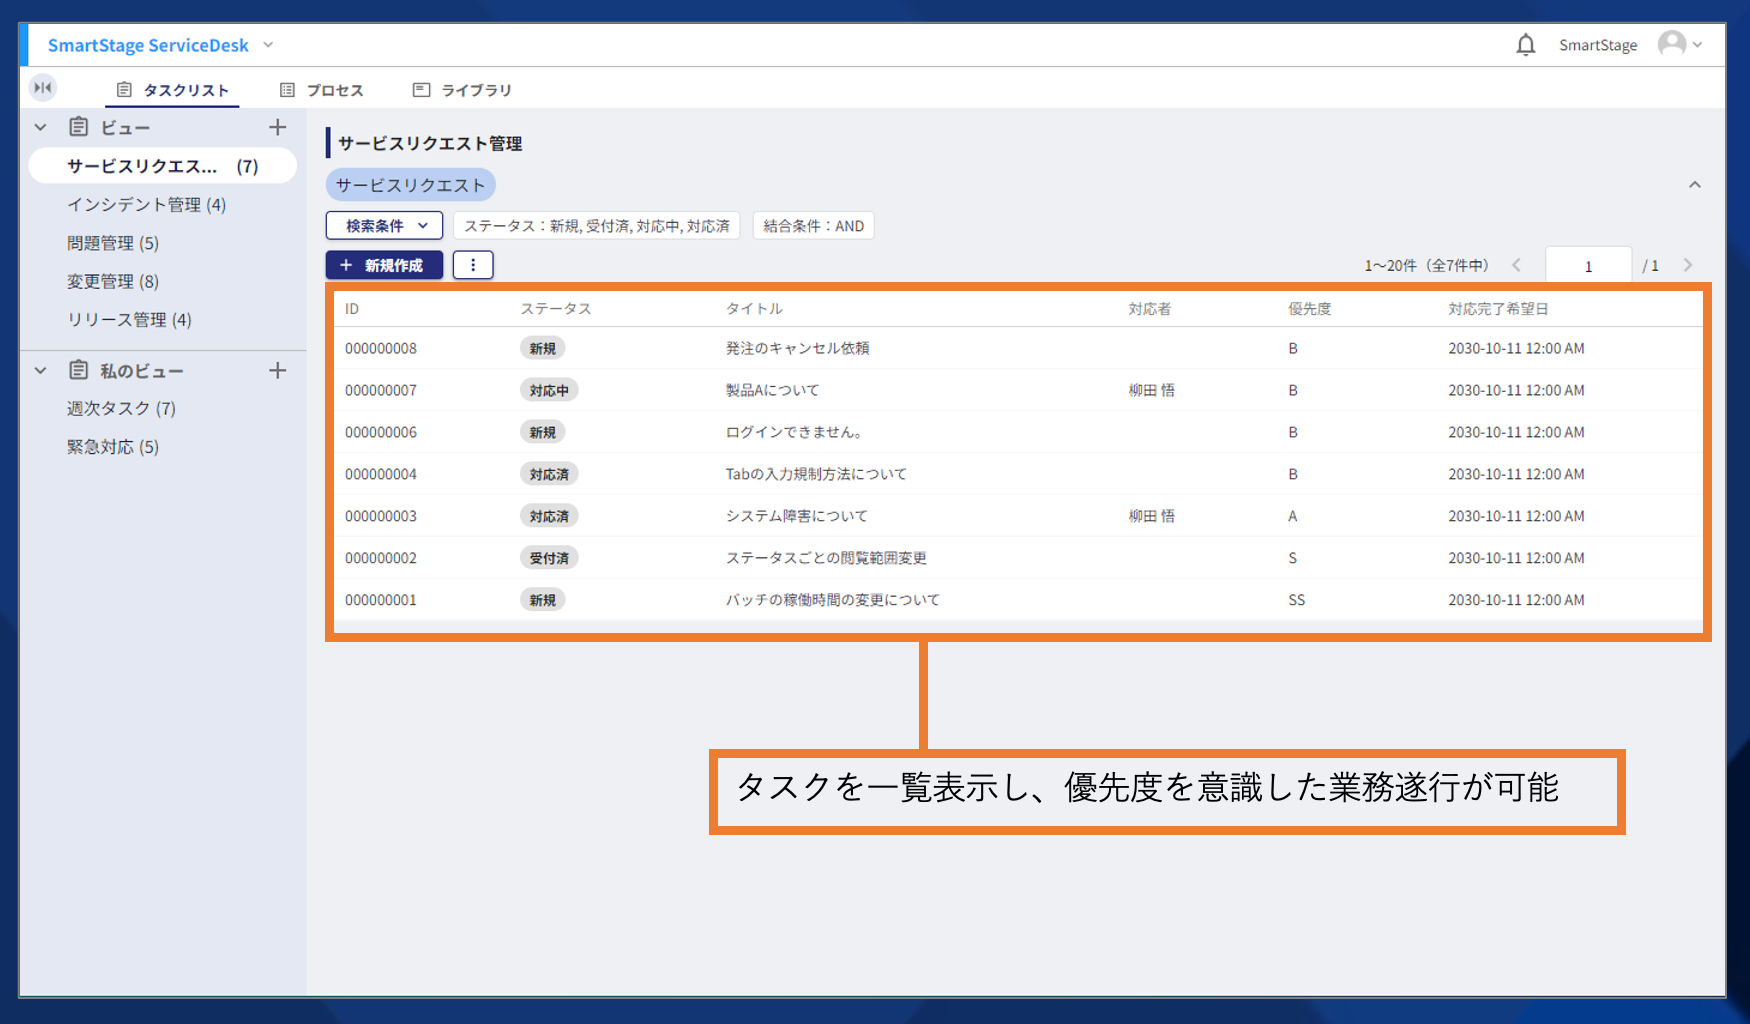
Task: Open ticket 000000008
Action: tap(381, 348)
